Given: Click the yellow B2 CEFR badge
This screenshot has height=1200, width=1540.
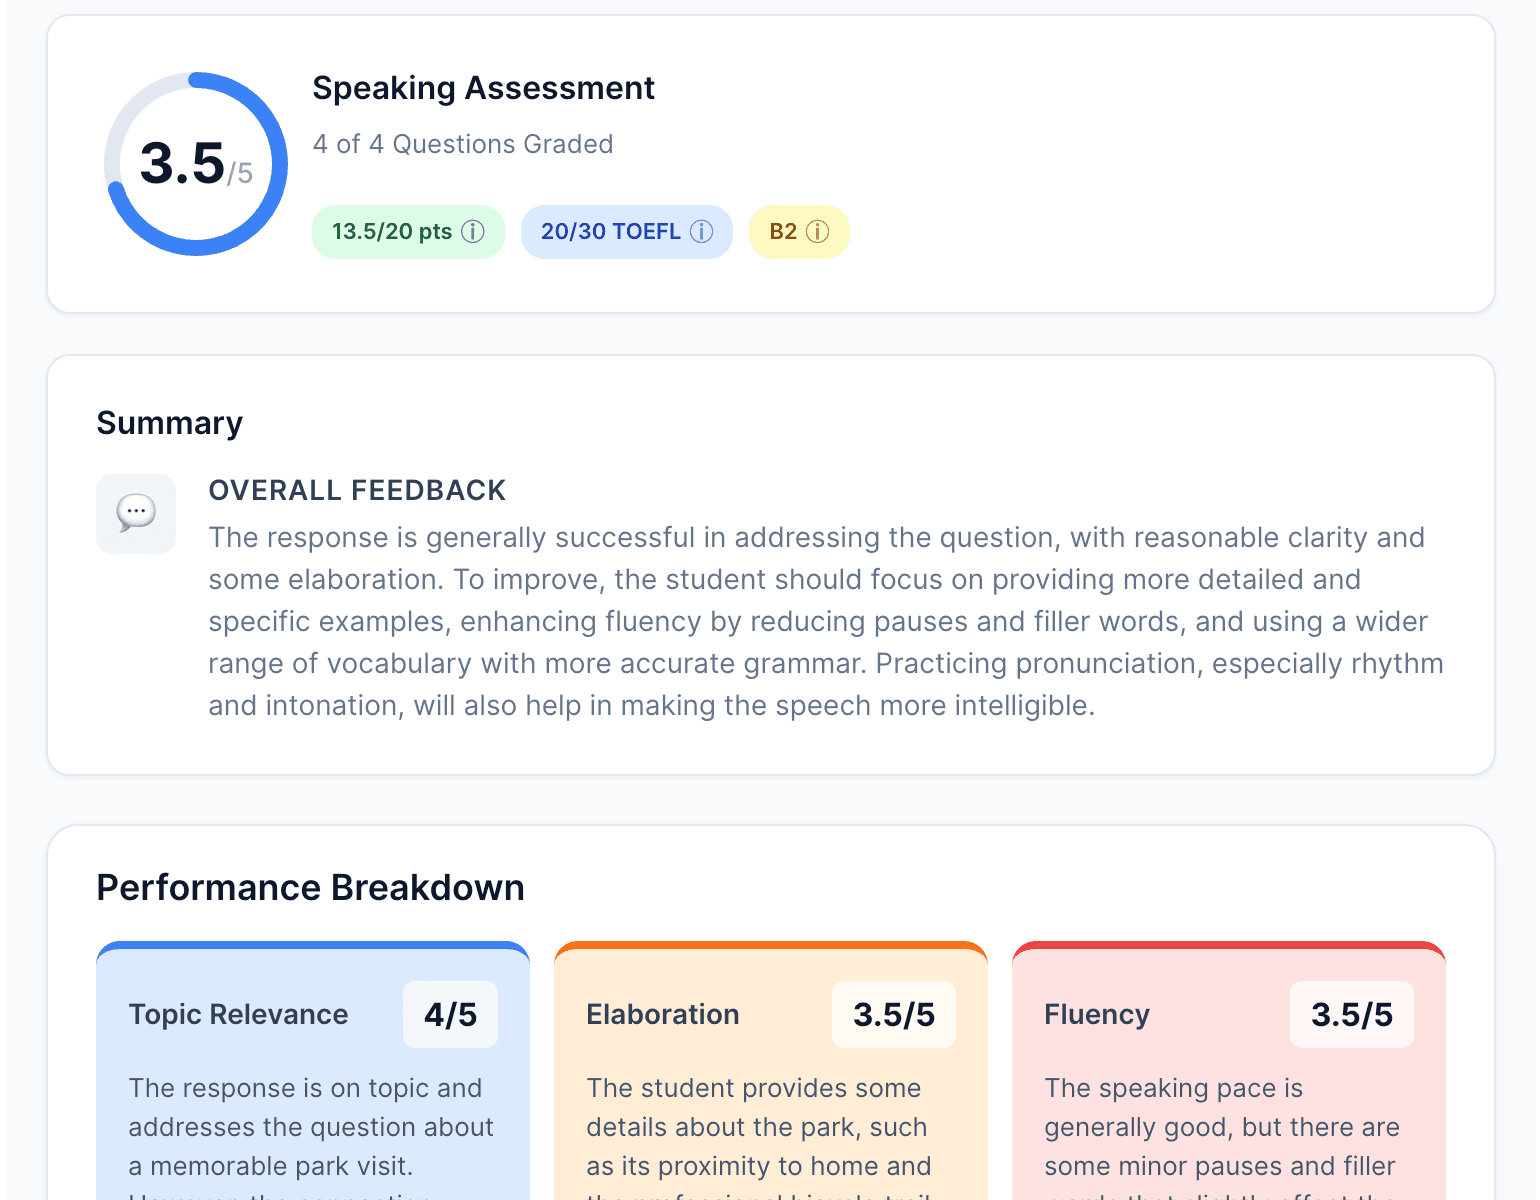Looking at the screenshot, I should click(798, 231).
